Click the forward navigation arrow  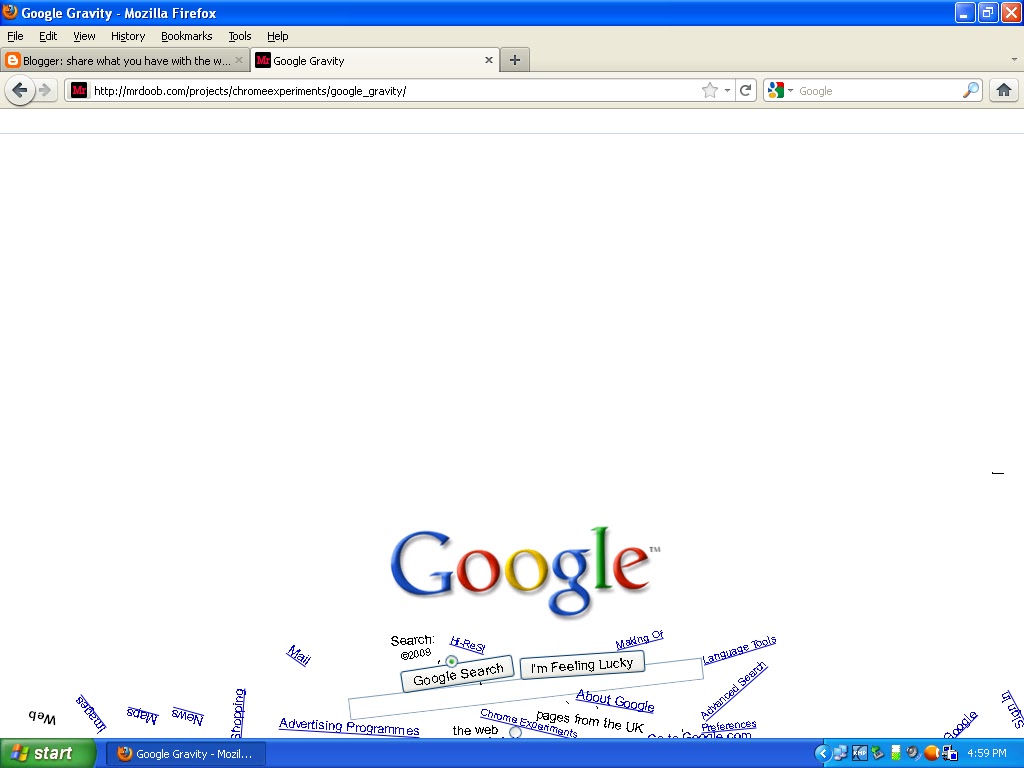tap(44, 90)
